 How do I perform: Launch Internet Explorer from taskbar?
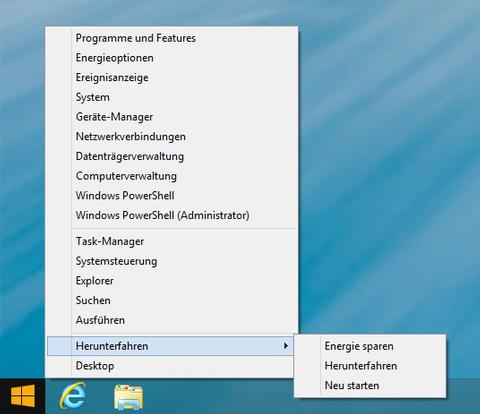(x=73, y=396)
